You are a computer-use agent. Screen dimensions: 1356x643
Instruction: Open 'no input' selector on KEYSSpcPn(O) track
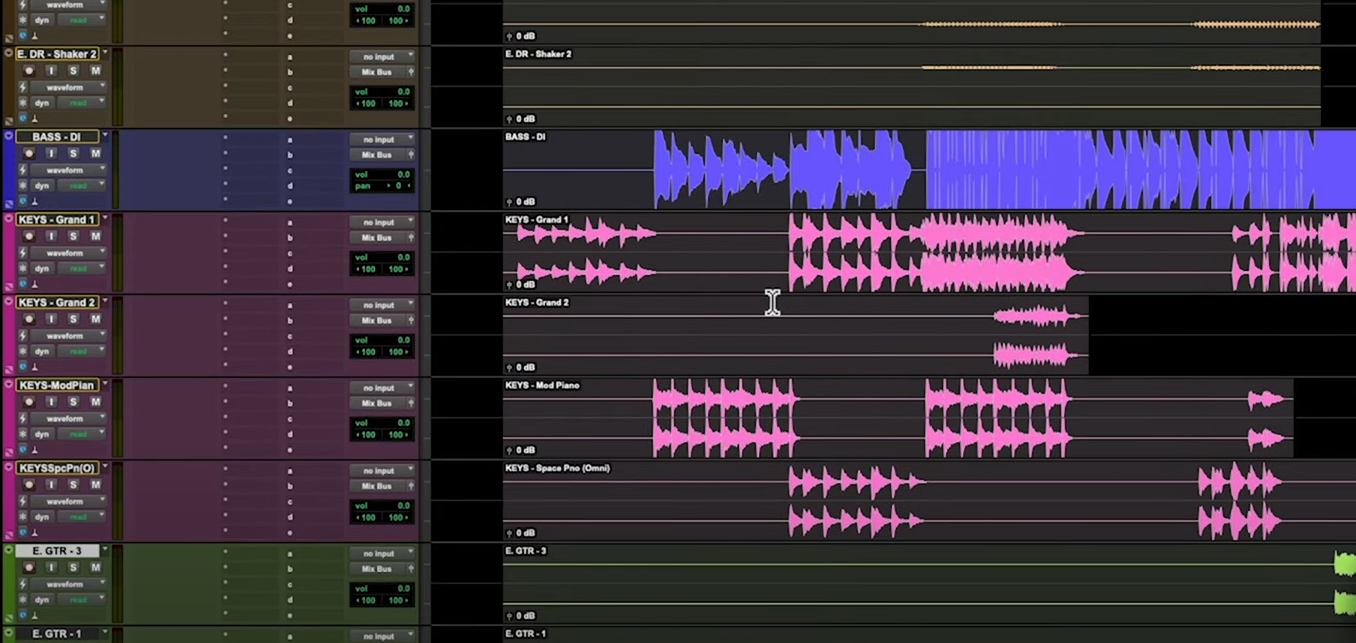tap(382, 471)
